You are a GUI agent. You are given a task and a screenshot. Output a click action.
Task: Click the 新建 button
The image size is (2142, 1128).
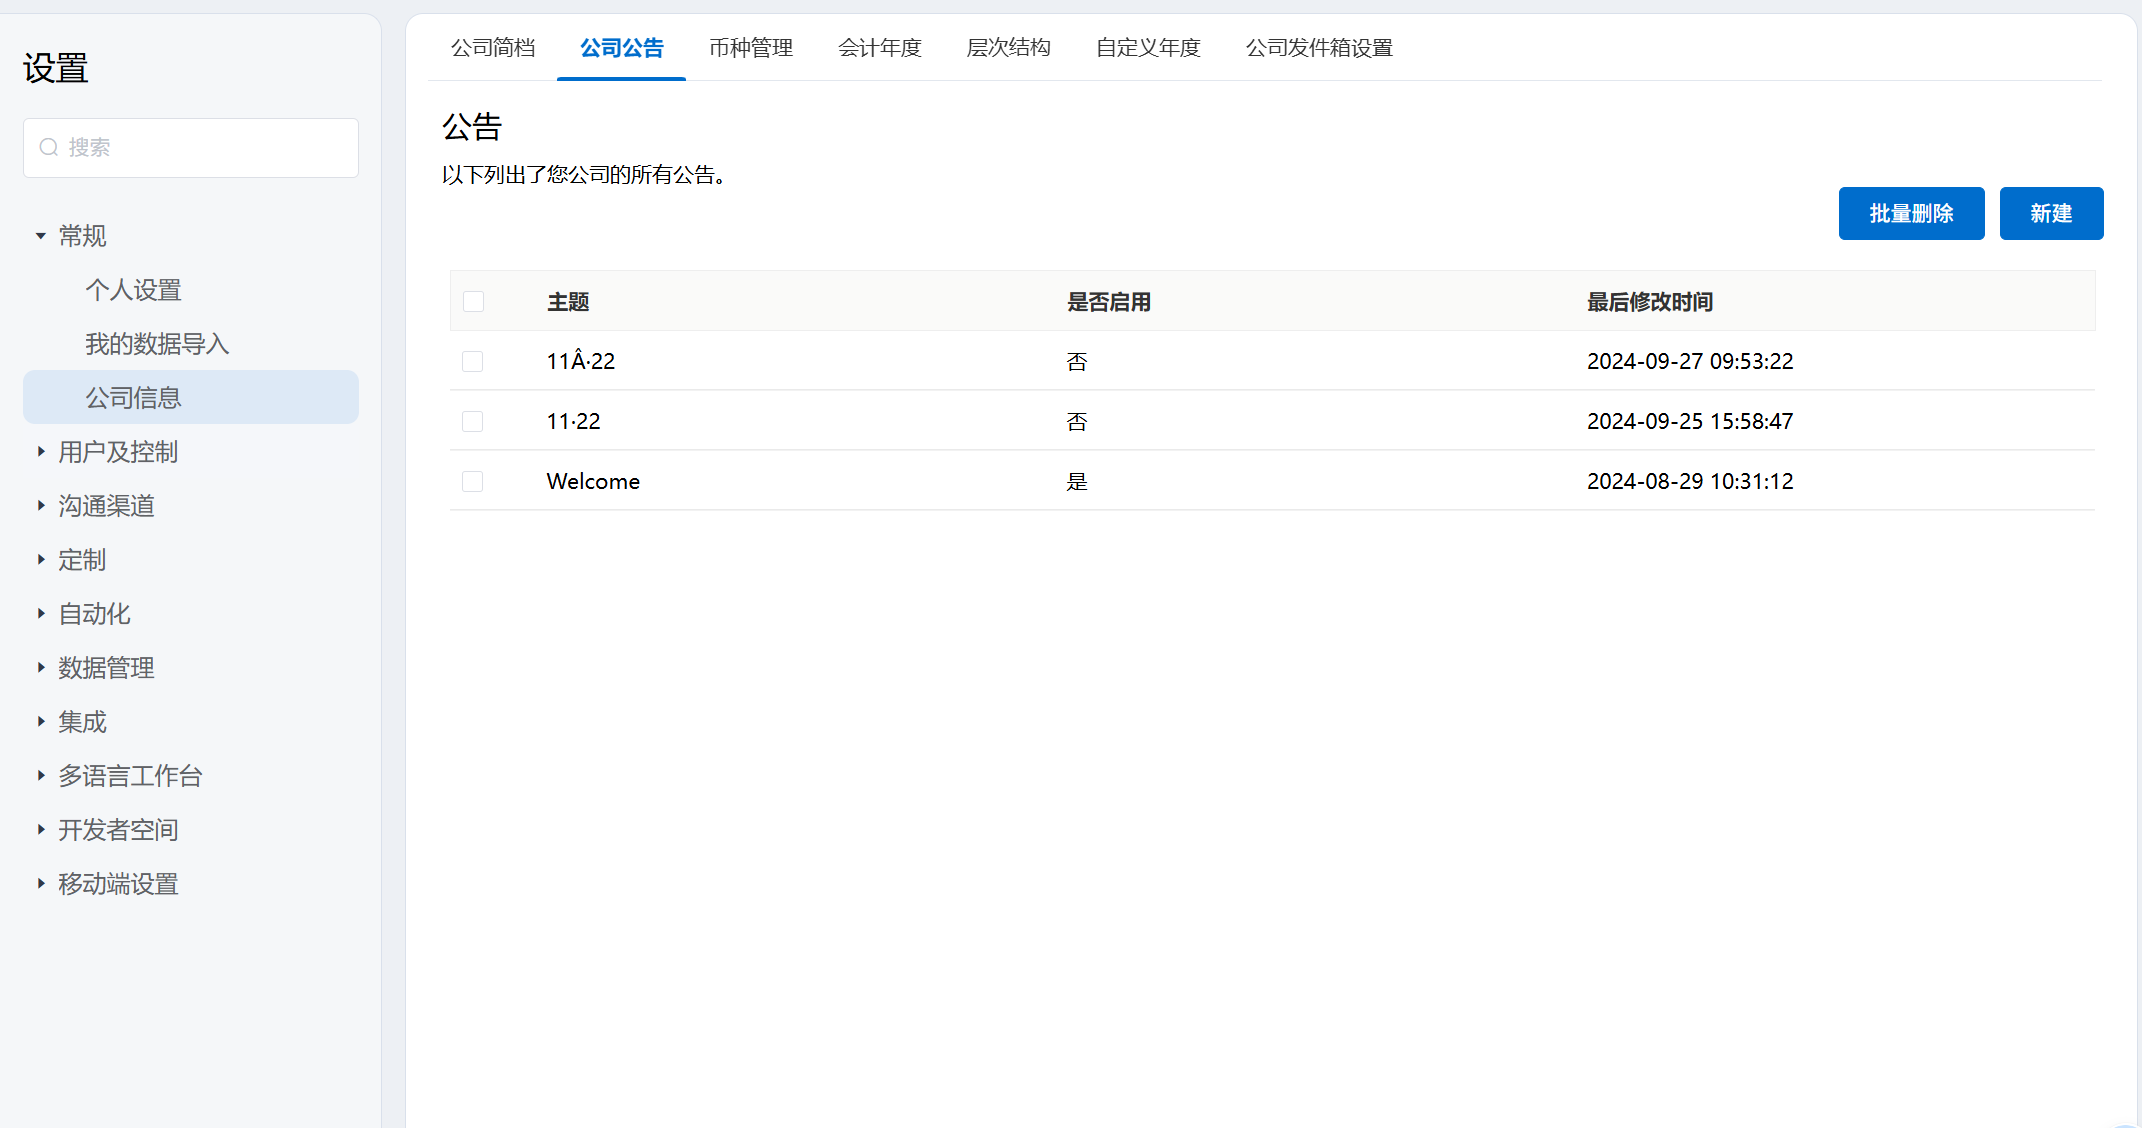tap(2050, 214)
